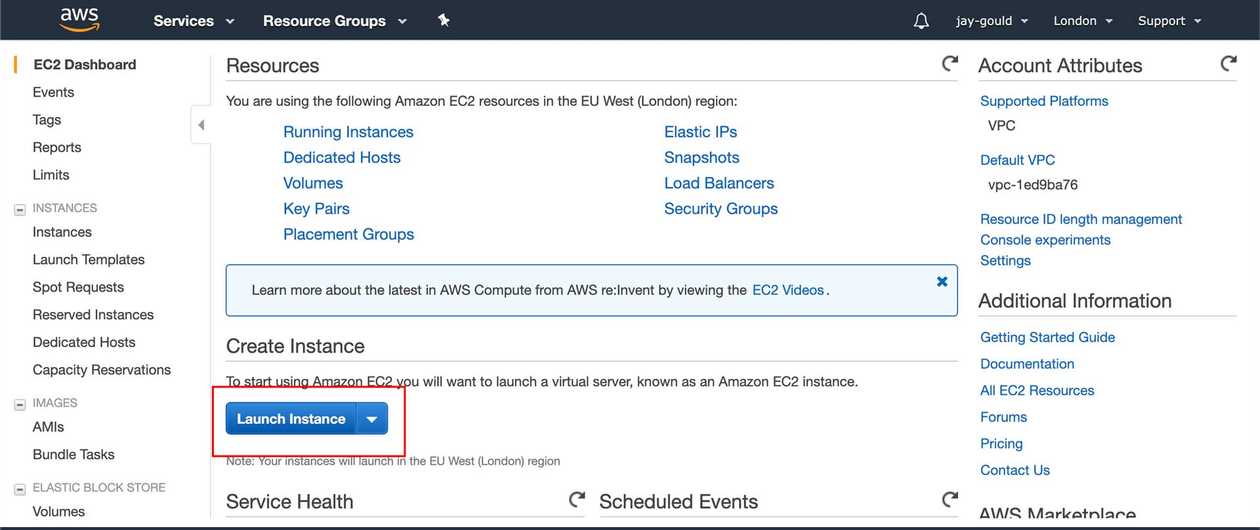Open the AWS logo home link
The height and width of the screenshot is (530, 1260).
pos(79,20)
